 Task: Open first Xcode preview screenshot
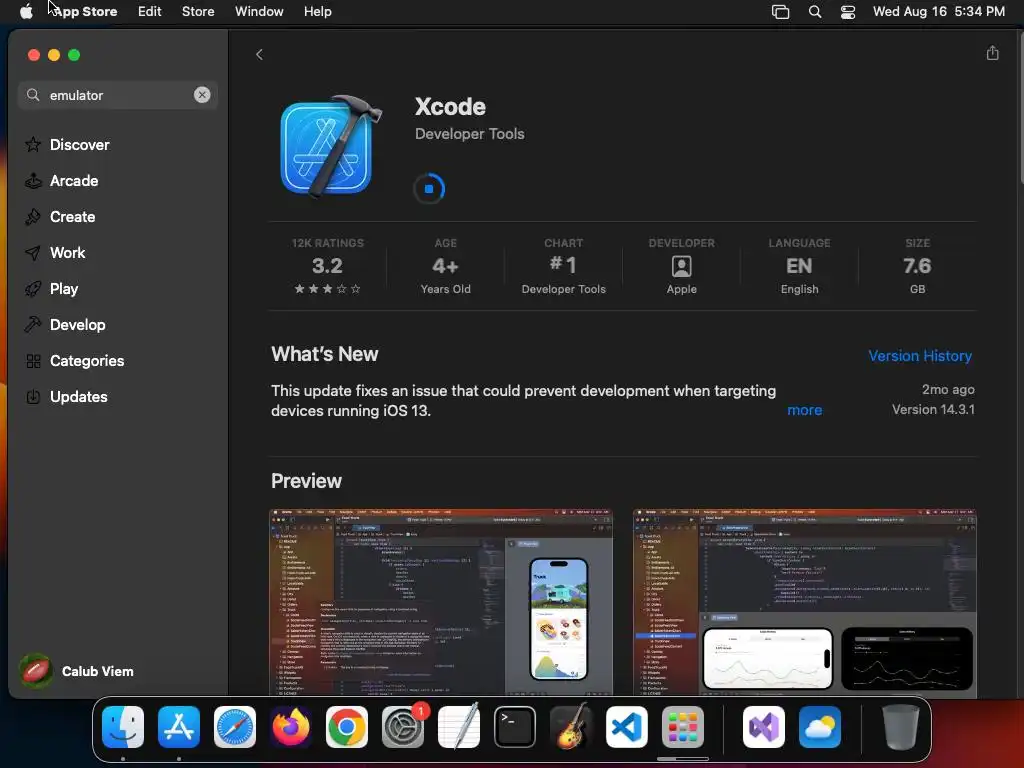[x=441, y=602]
